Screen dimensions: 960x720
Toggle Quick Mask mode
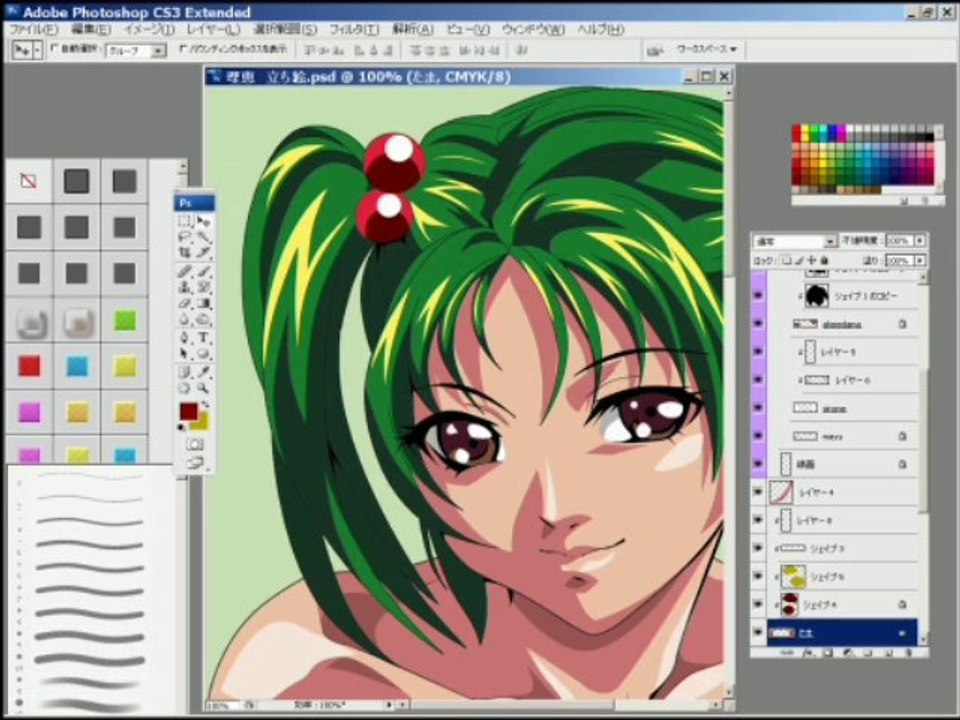tap(195, 444)
